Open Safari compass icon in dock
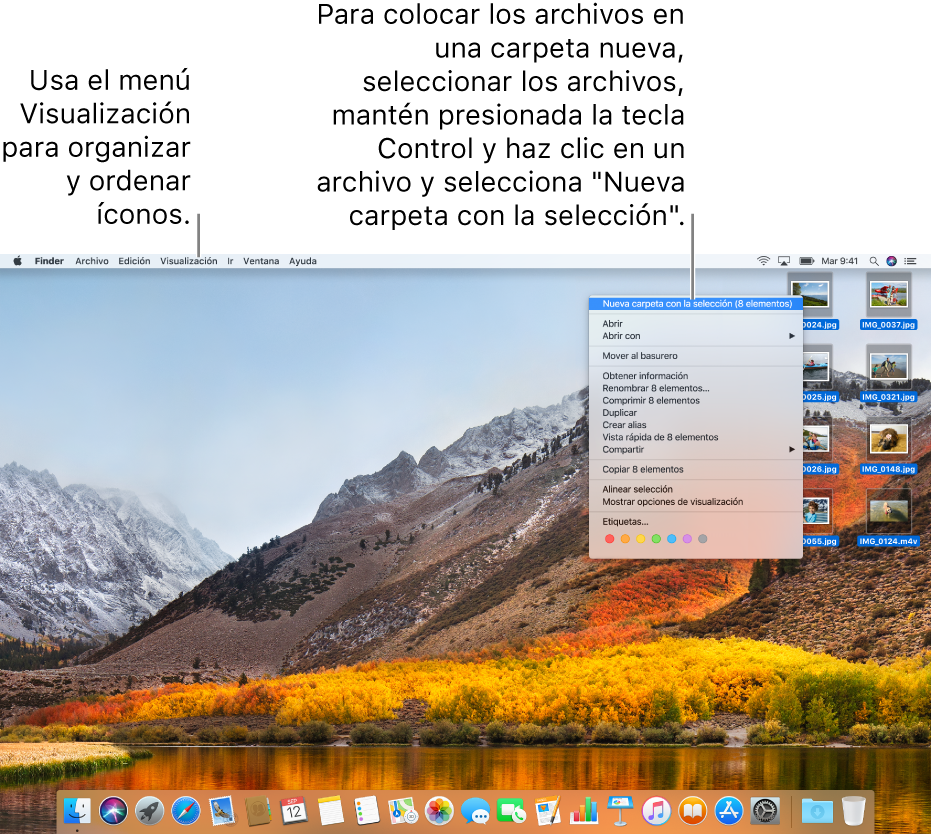The image size is (931, 835). (186, 811)
